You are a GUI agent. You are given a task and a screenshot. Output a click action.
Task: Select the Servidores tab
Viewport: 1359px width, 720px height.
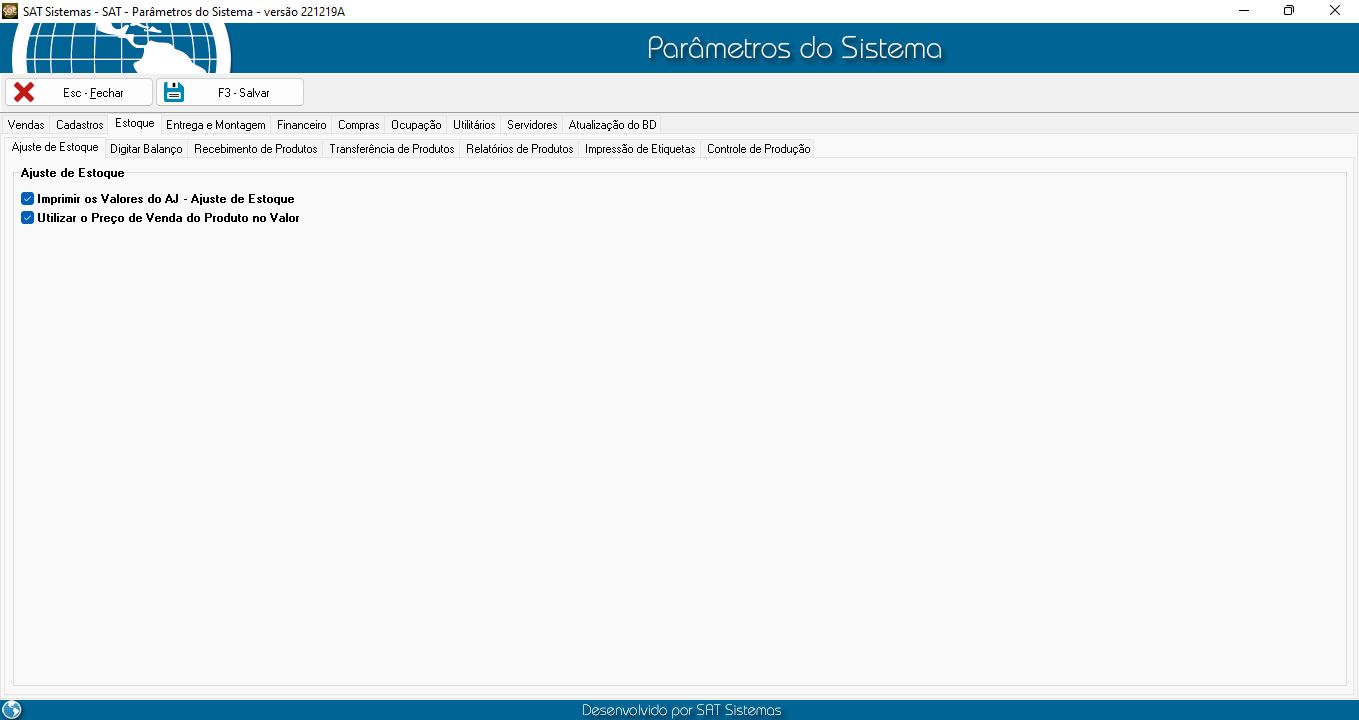click(532, 125)
